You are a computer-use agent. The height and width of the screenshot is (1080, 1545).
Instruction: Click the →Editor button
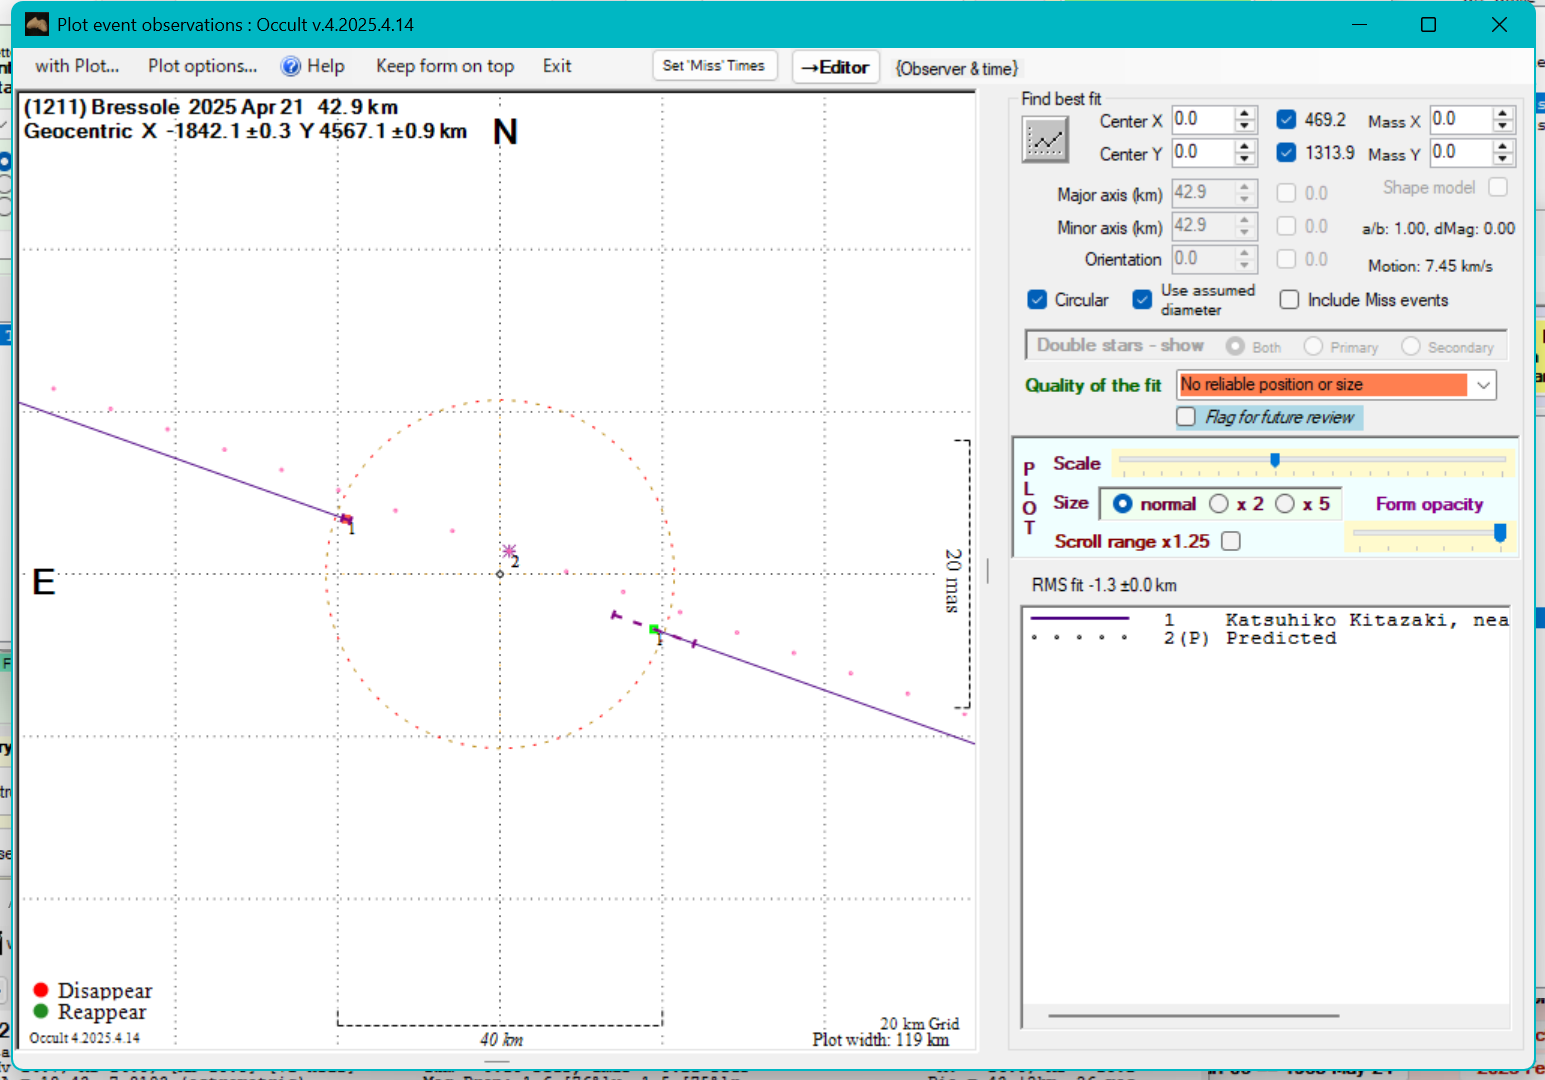[x=835, y=67]
